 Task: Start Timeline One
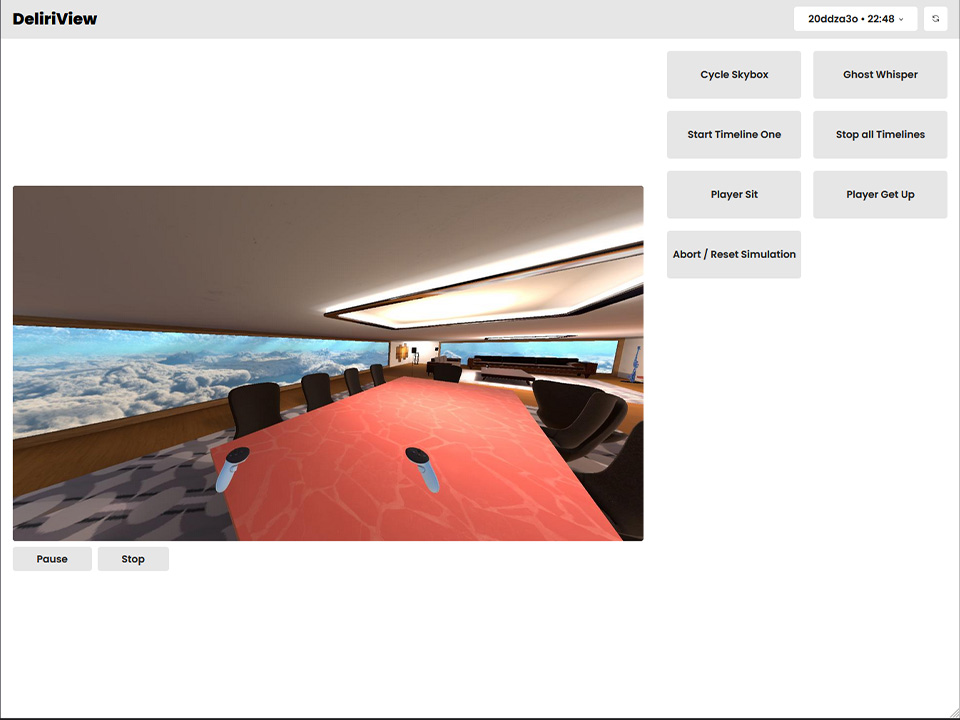[734, 135]
